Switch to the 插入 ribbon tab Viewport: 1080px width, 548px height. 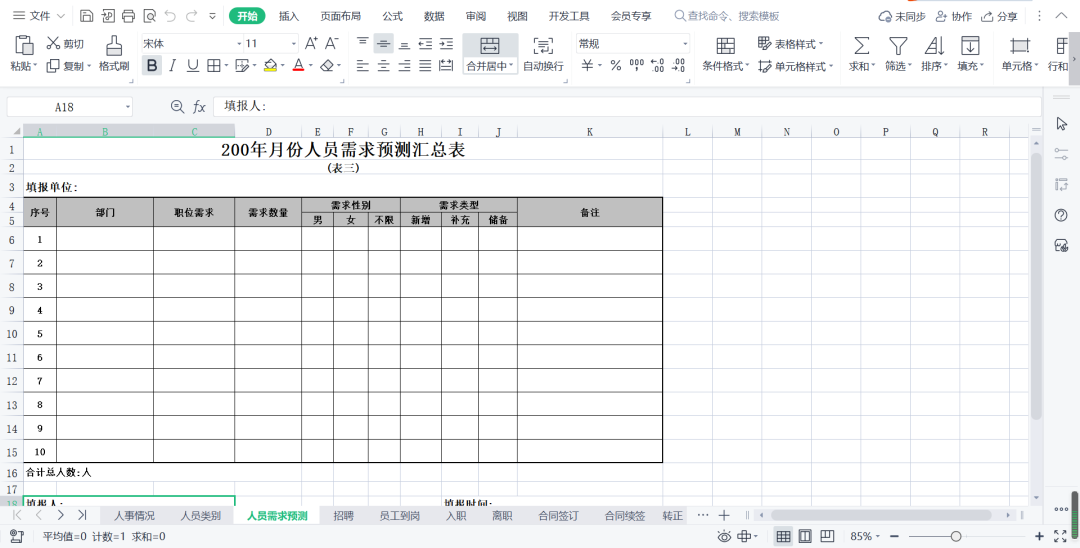pyautogui.click(x=289, y=16)
